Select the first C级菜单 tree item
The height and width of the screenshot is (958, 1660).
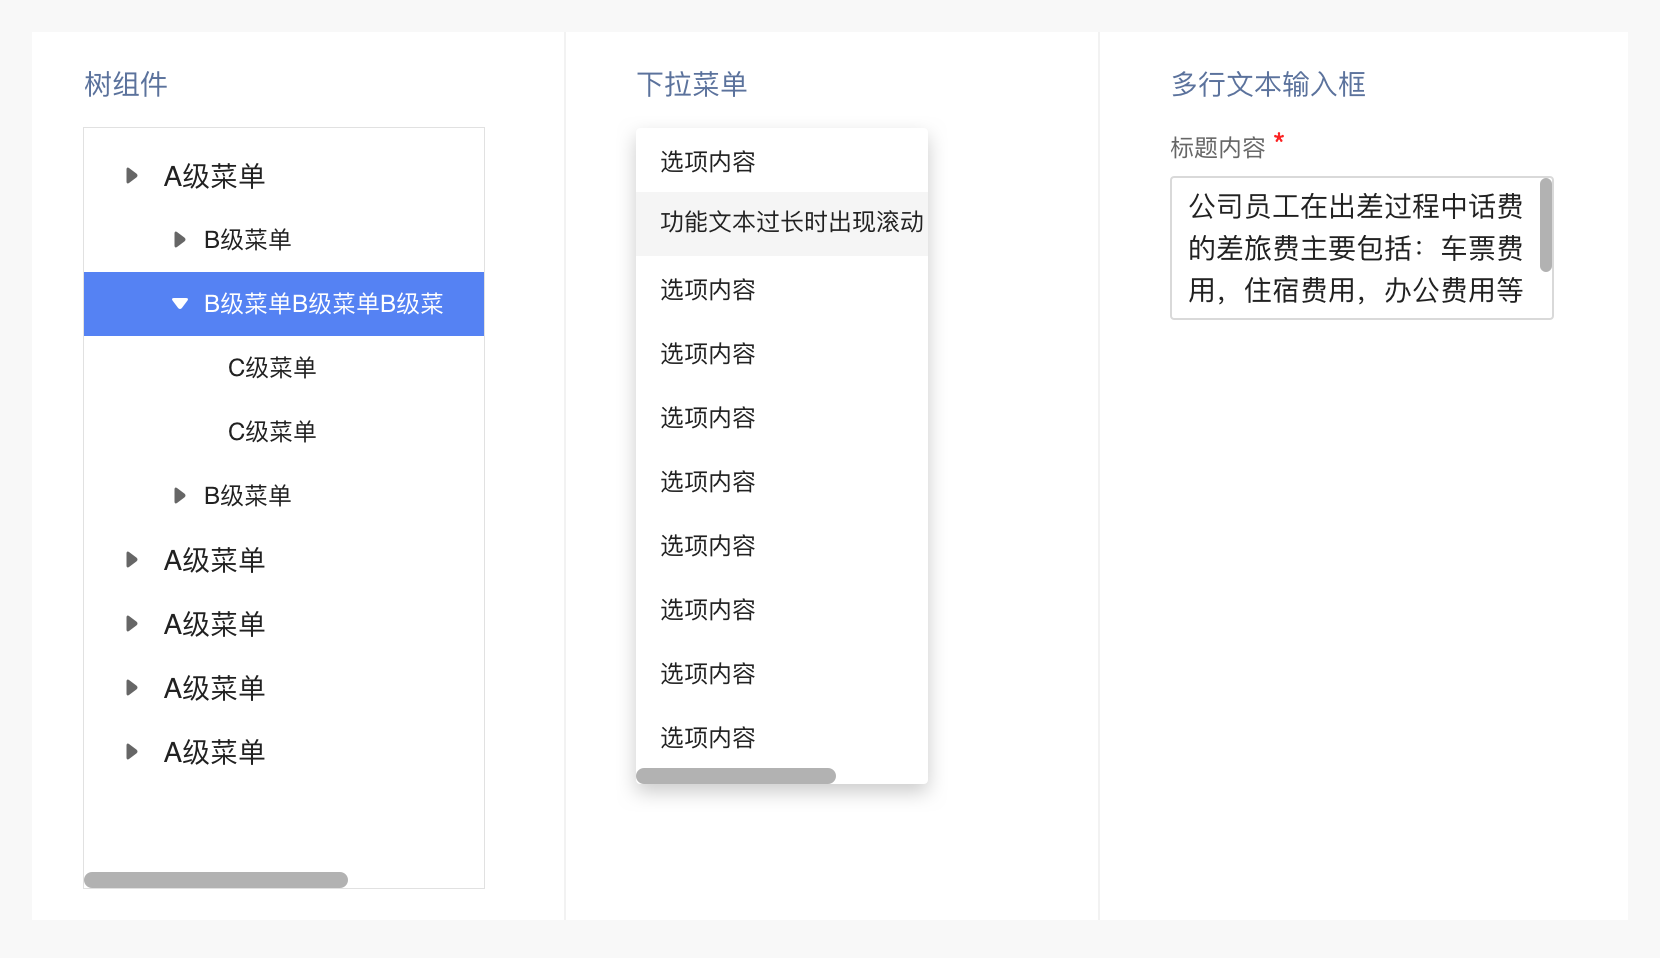tap(272, 368)
